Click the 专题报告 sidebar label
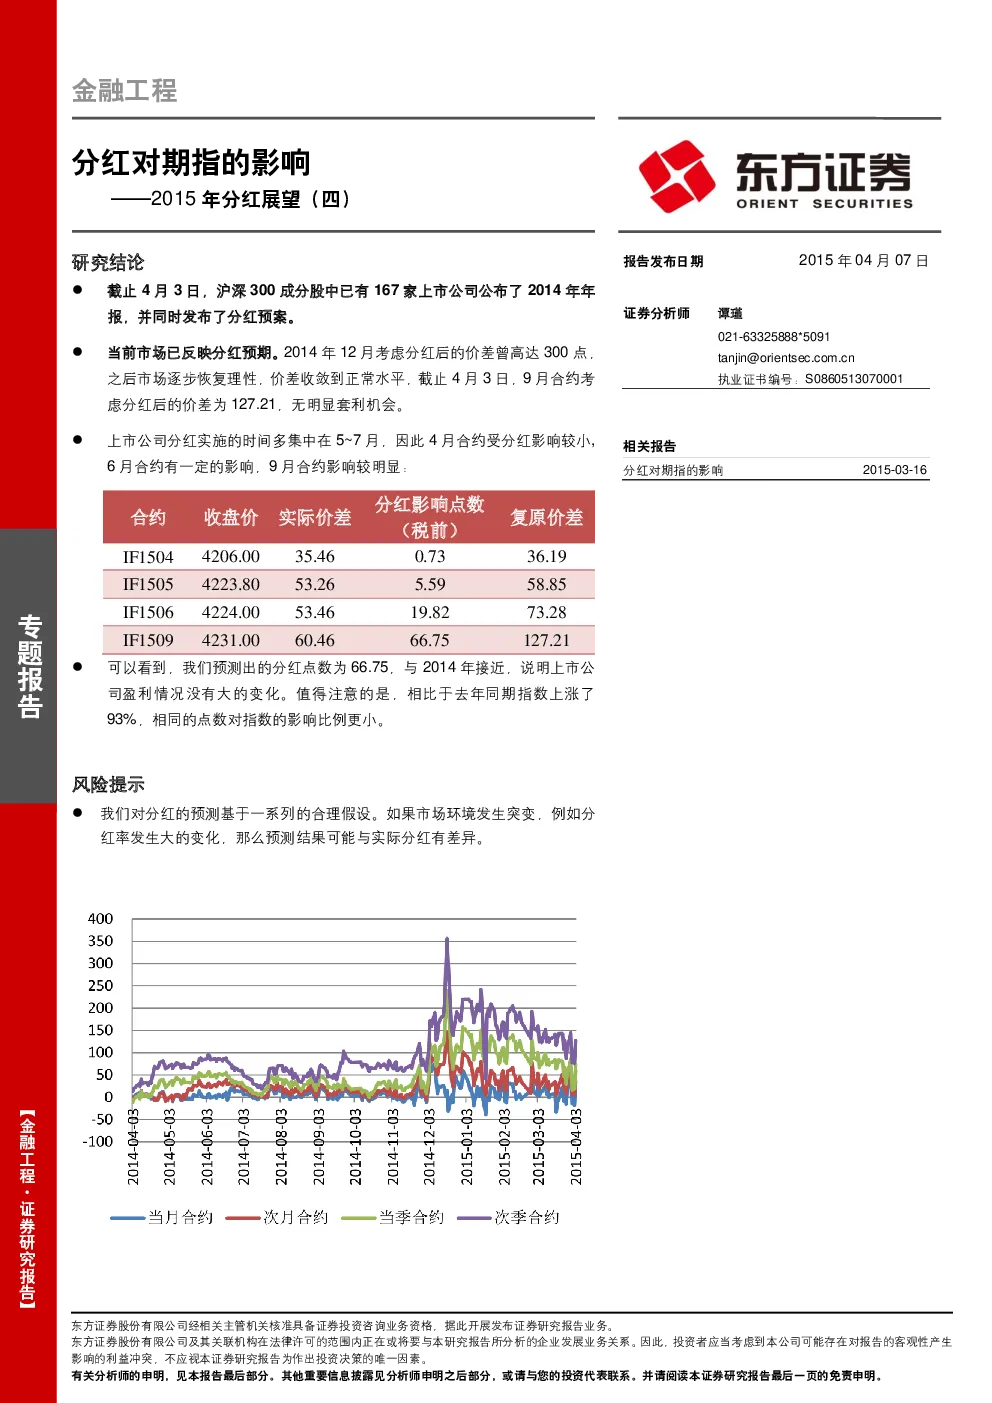The height and width of the screenshot is (1403, 992). pos(30,666)
